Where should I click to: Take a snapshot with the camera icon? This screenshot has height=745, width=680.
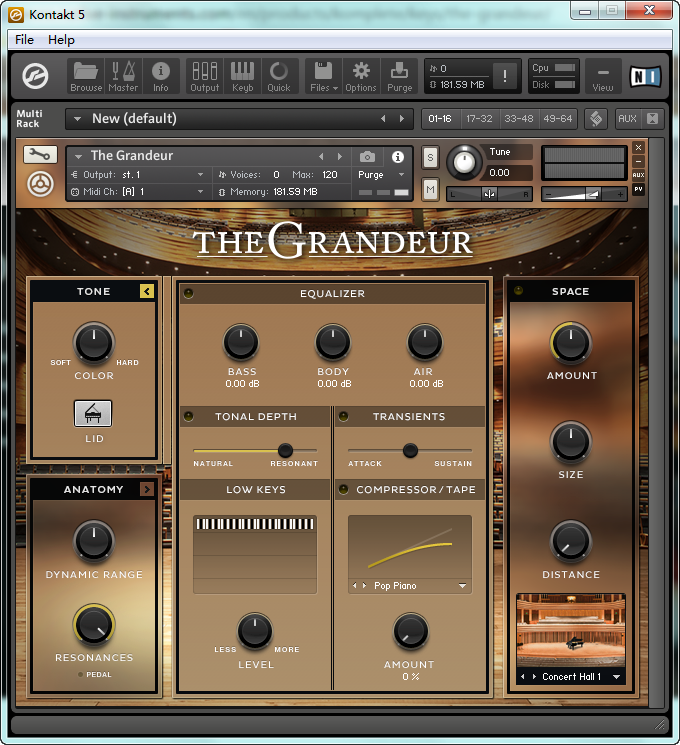pyautogui.click(x=367, y=157)
